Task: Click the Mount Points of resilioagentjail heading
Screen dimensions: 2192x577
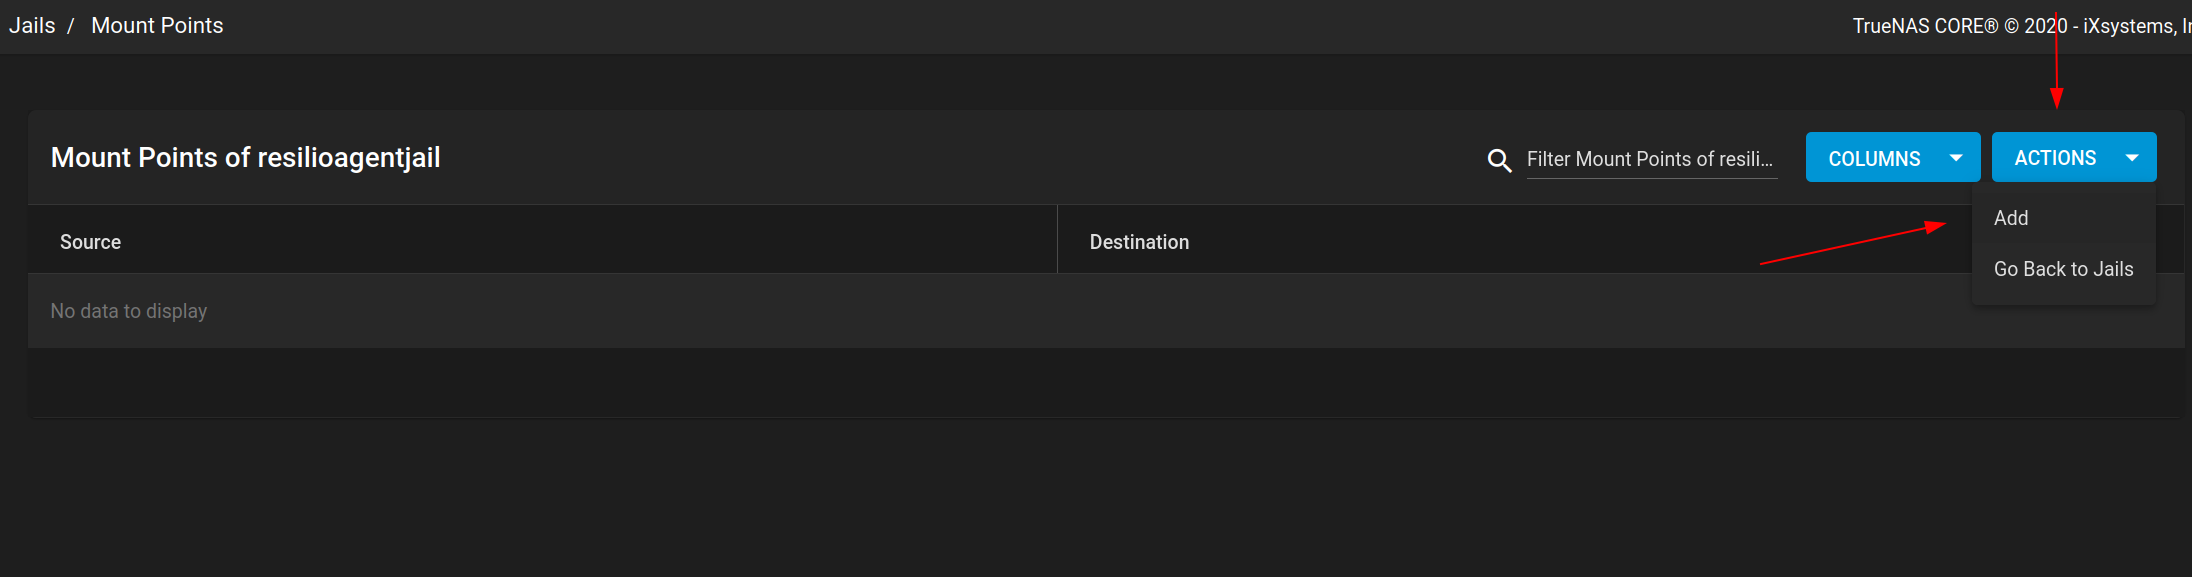Action: (245, 158)
